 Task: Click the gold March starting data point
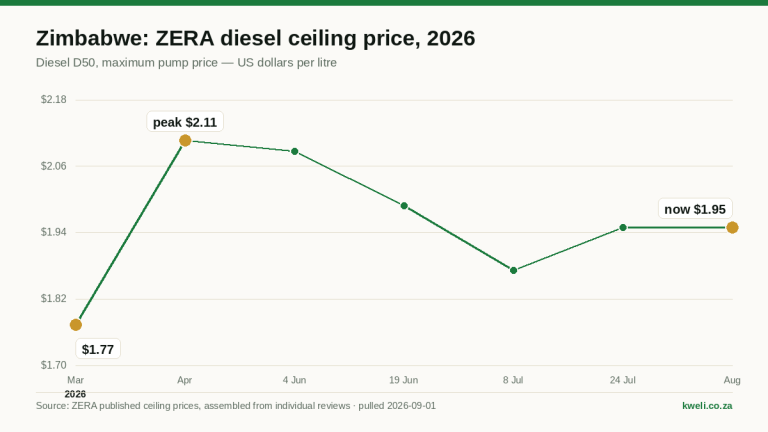coord(75,325)
